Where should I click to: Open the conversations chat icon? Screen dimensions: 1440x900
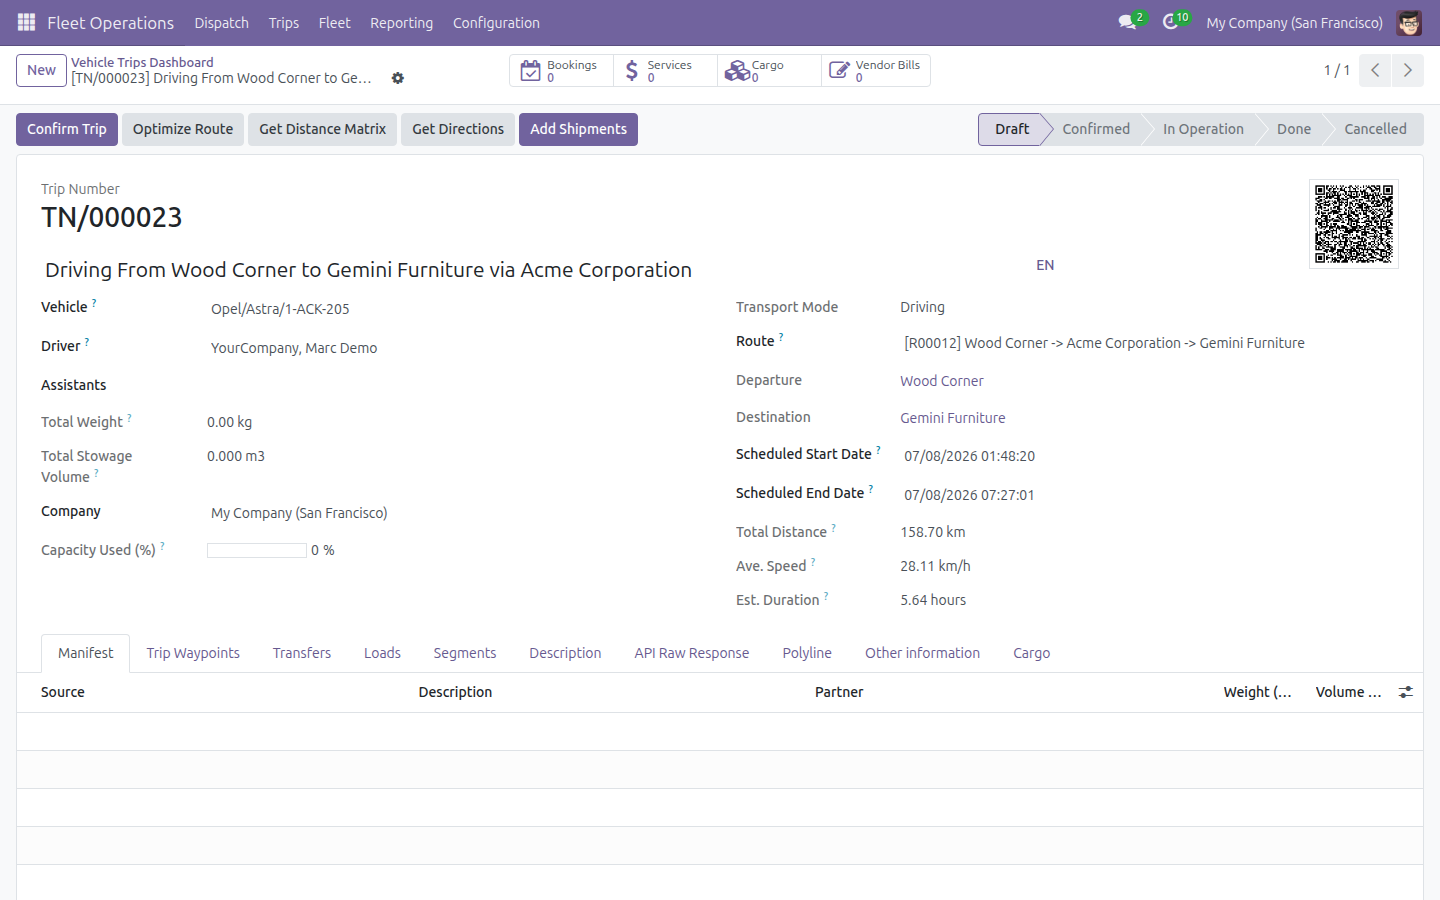(1128, 22)
